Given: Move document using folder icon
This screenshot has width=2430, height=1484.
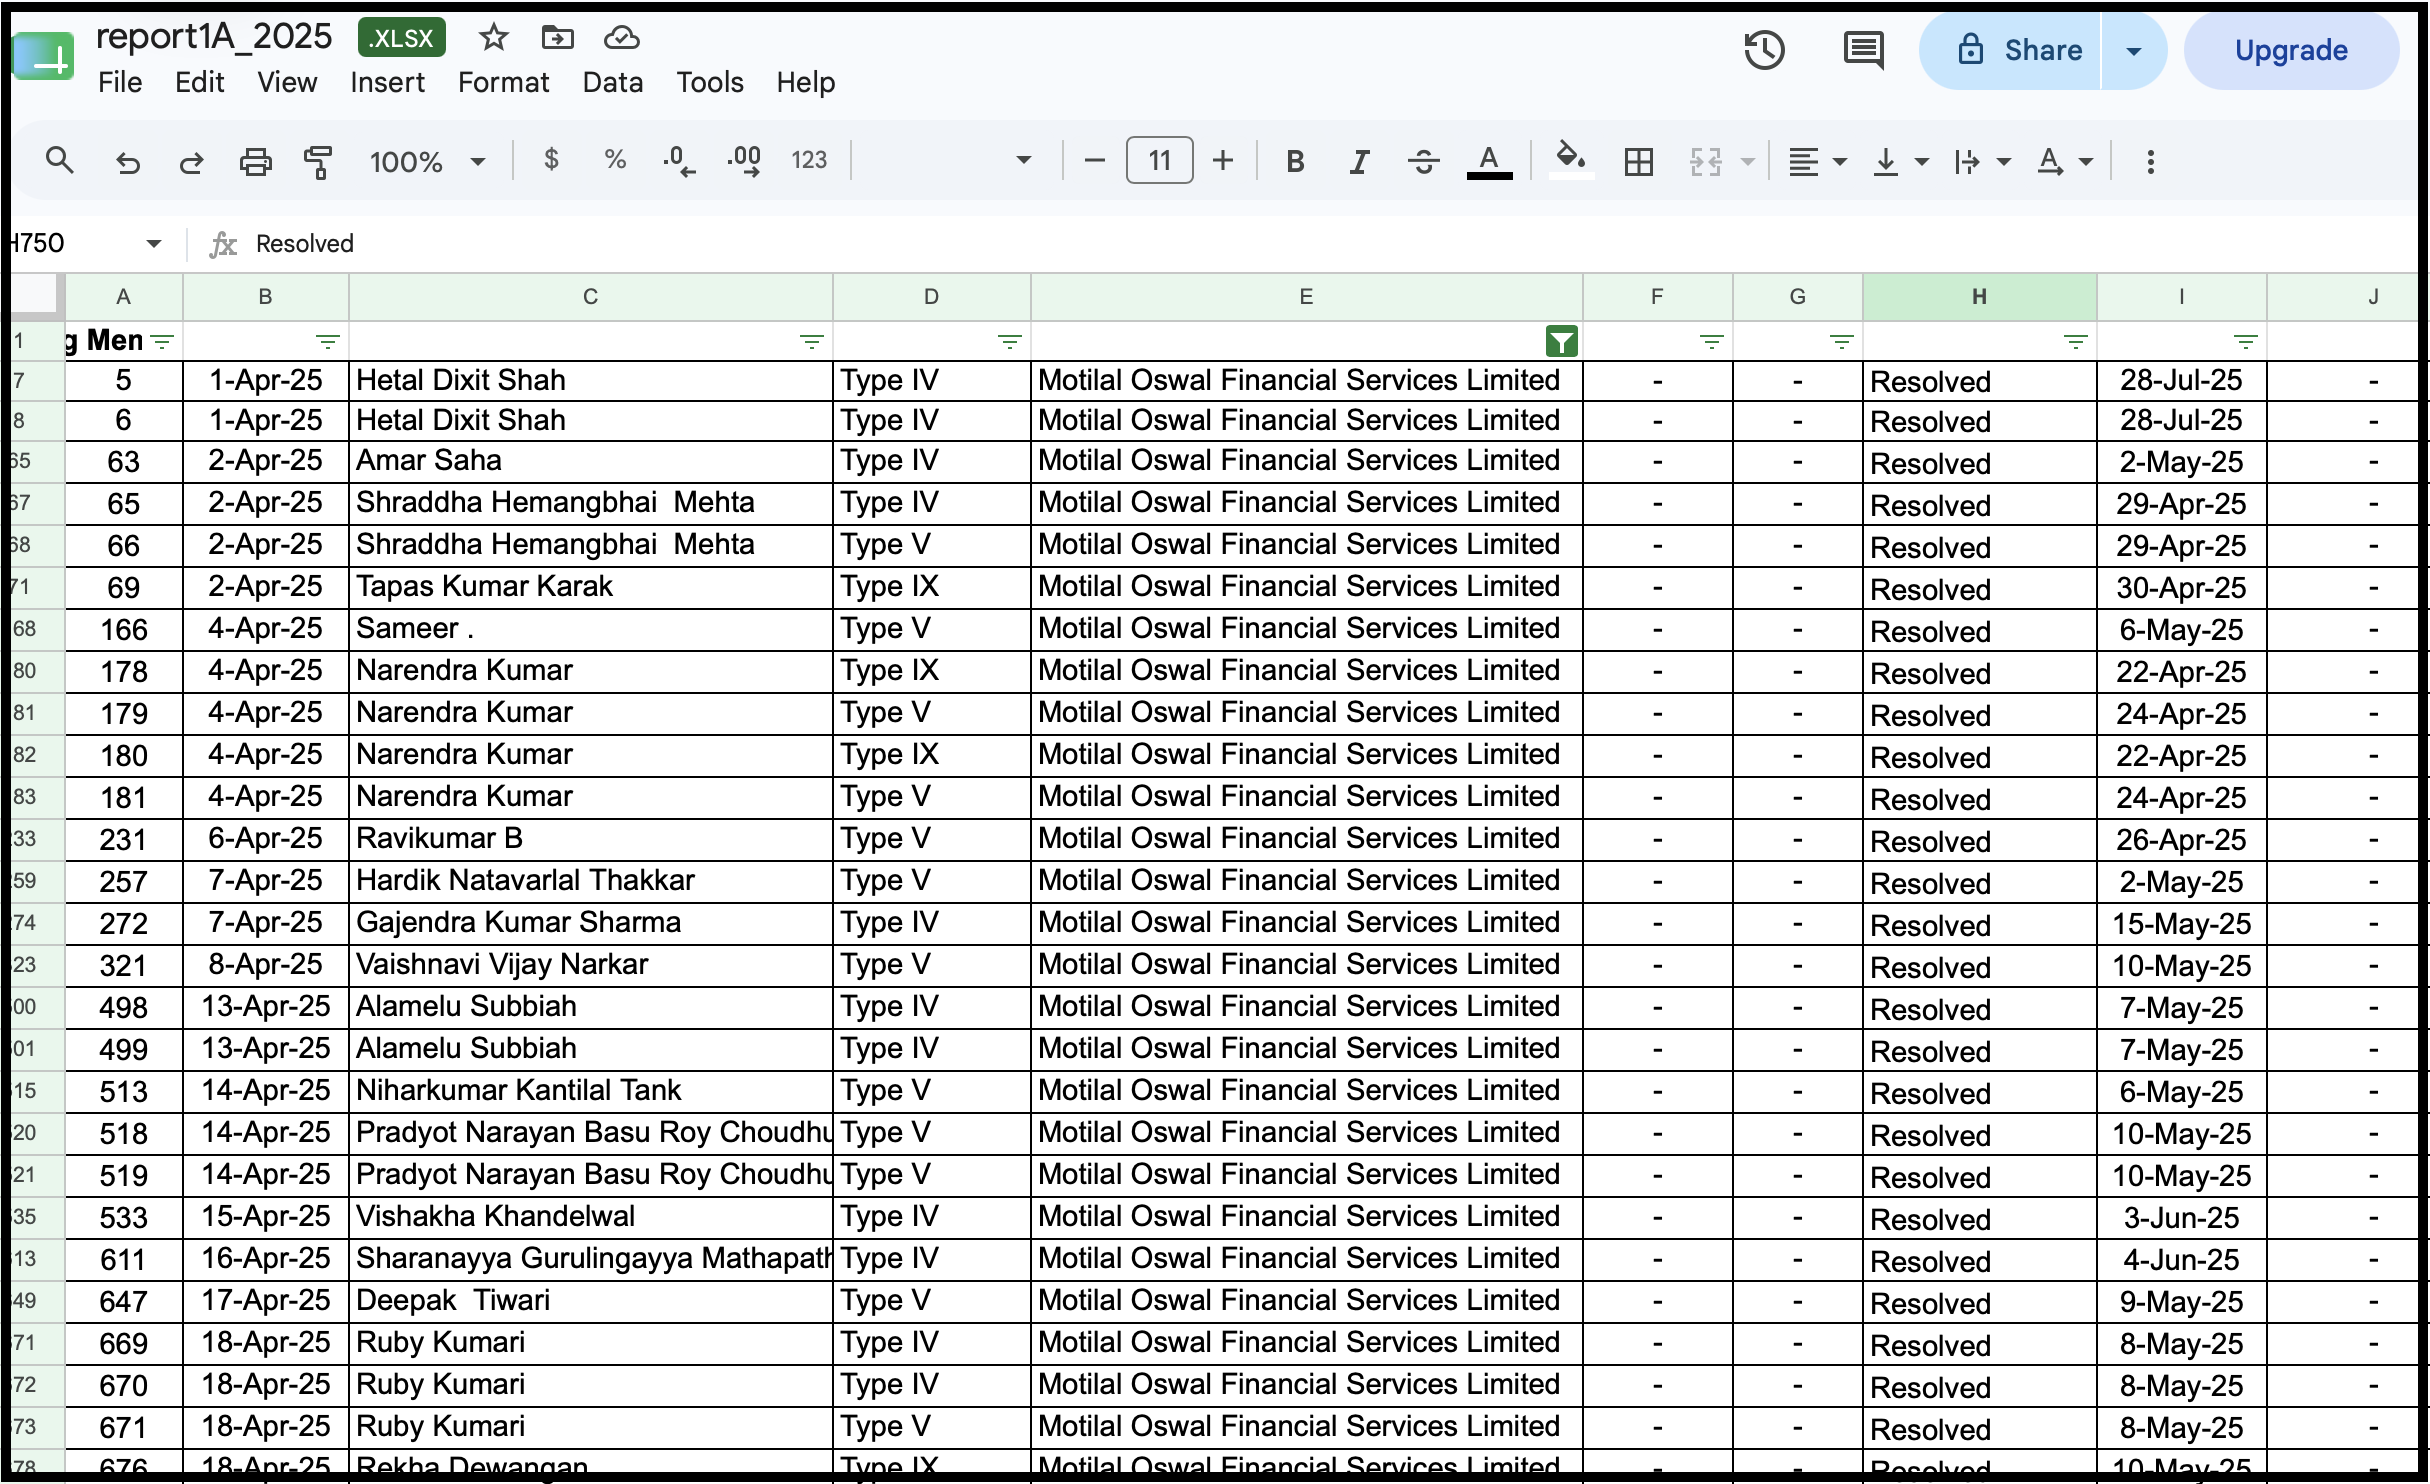Looking at the screenshot, I should pos(557,38).
